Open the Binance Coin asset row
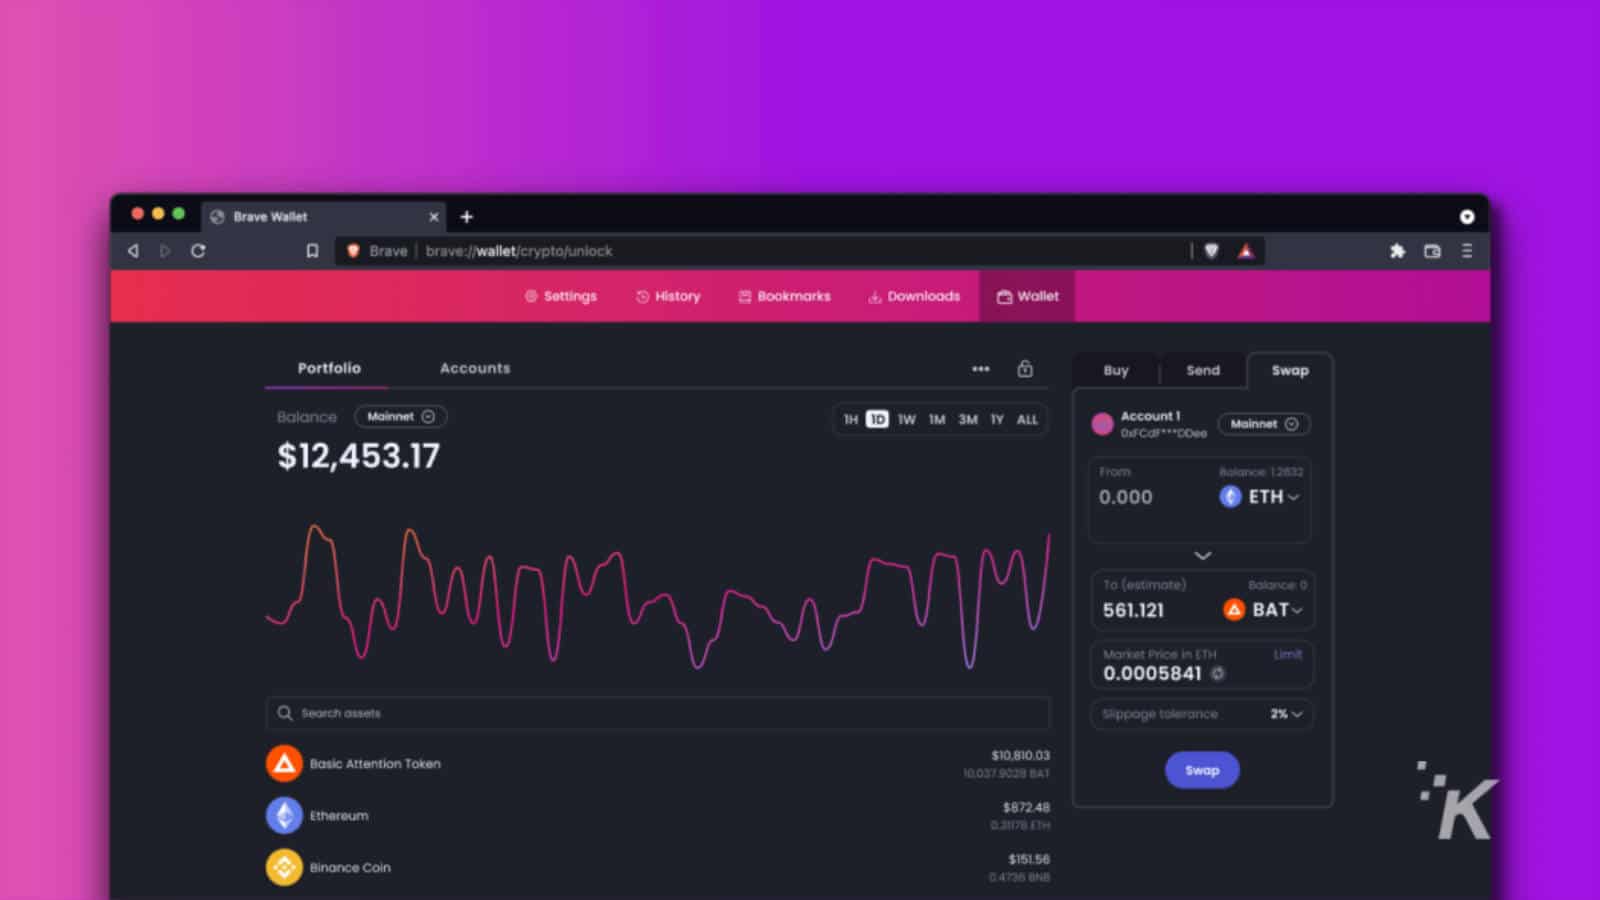 (x=658, y=867)
